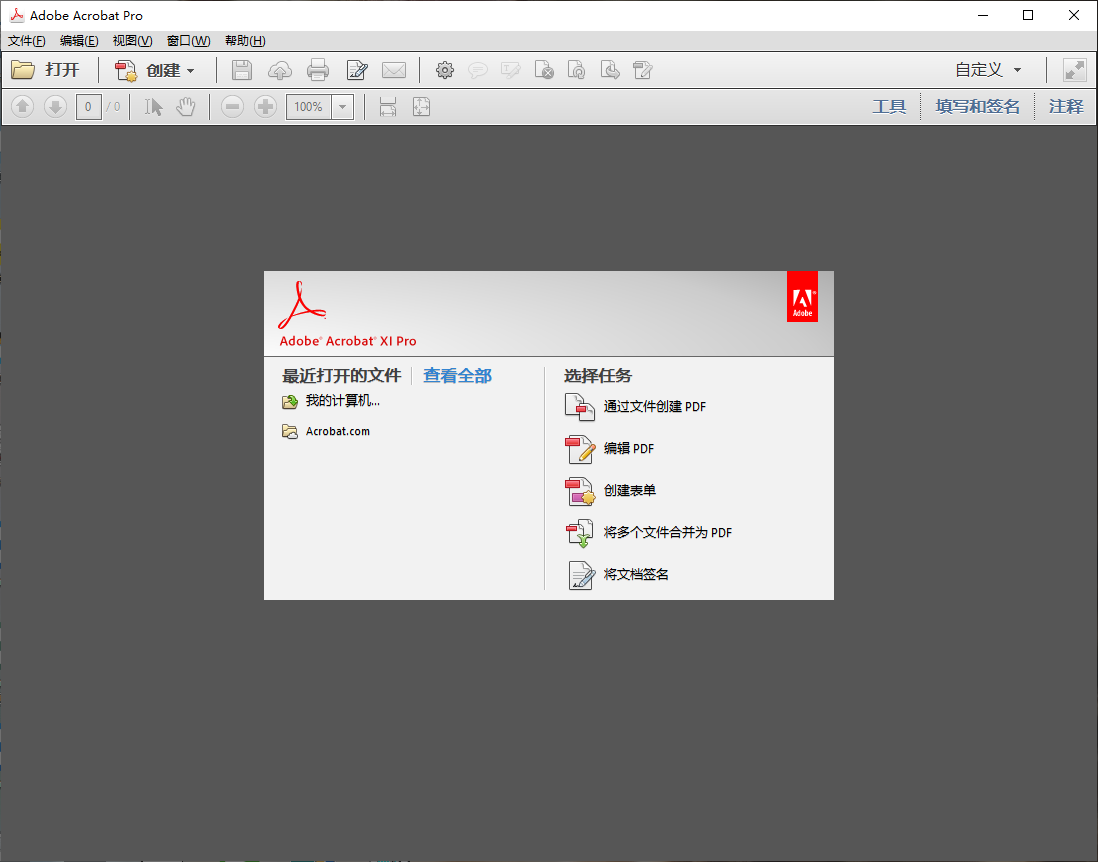Click the sticky note comment bubble icon

pos(478,70)
